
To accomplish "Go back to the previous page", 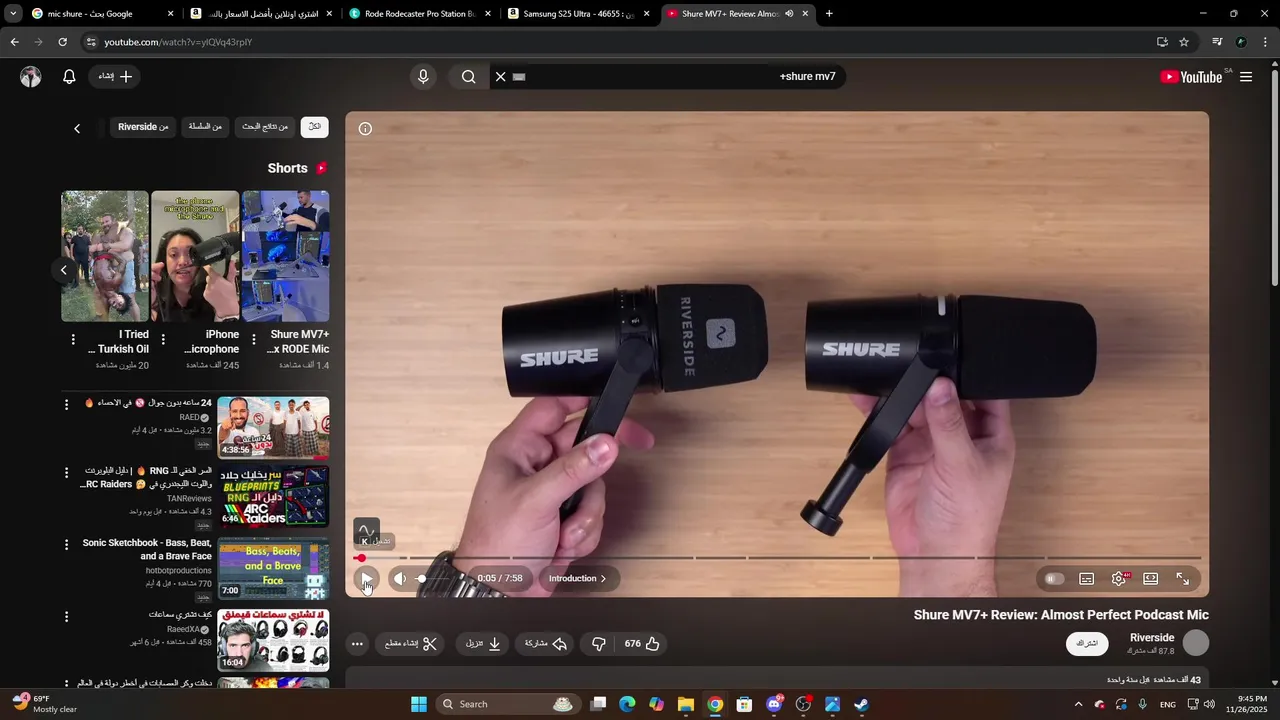I will [x=14, y=42].
